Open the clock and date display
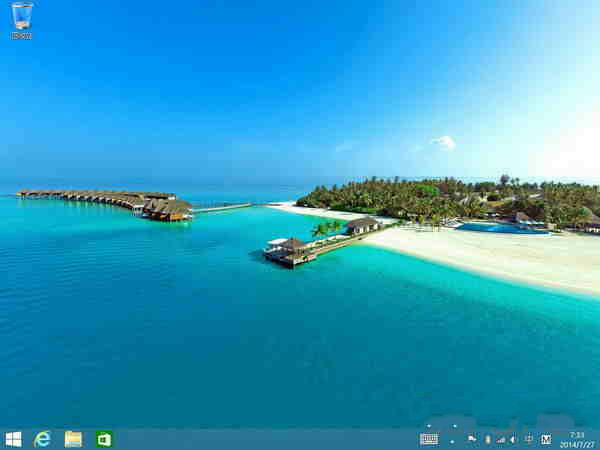Image resolution: width=600 pixels, height=450 pixels. (x=577, y=440)
